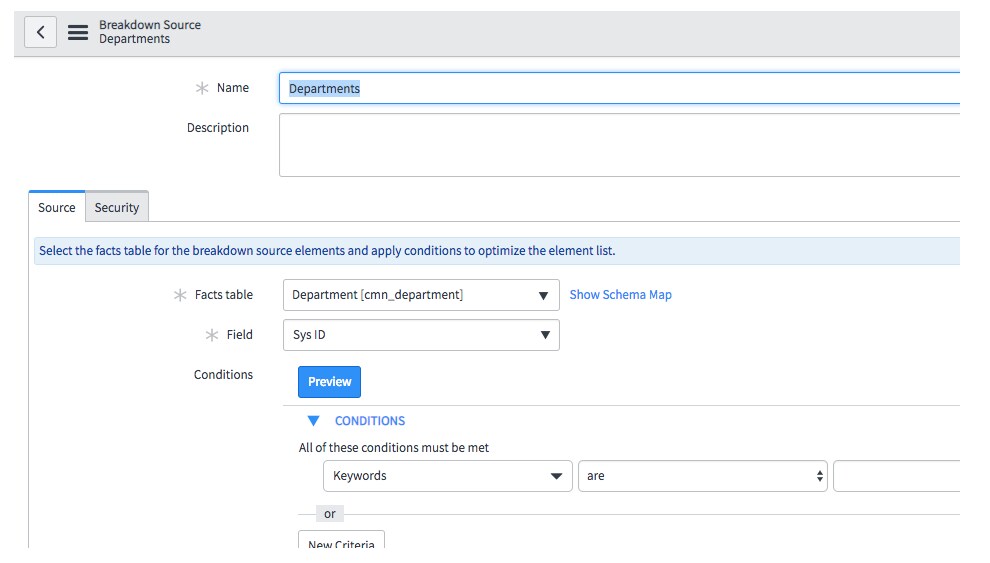Image resolution: width=990 pixels, height=563 pixels.
Task: Open the 'are' operator dropdown
Action: click(703, 476)
